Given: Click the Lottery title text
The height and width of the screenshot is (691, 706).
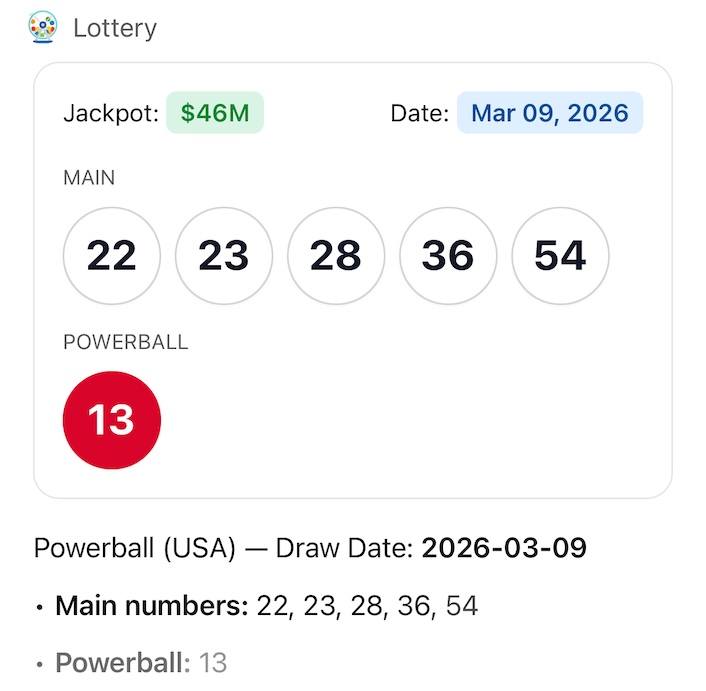Looking at the screenshot, I should click(x=115, y=27).
